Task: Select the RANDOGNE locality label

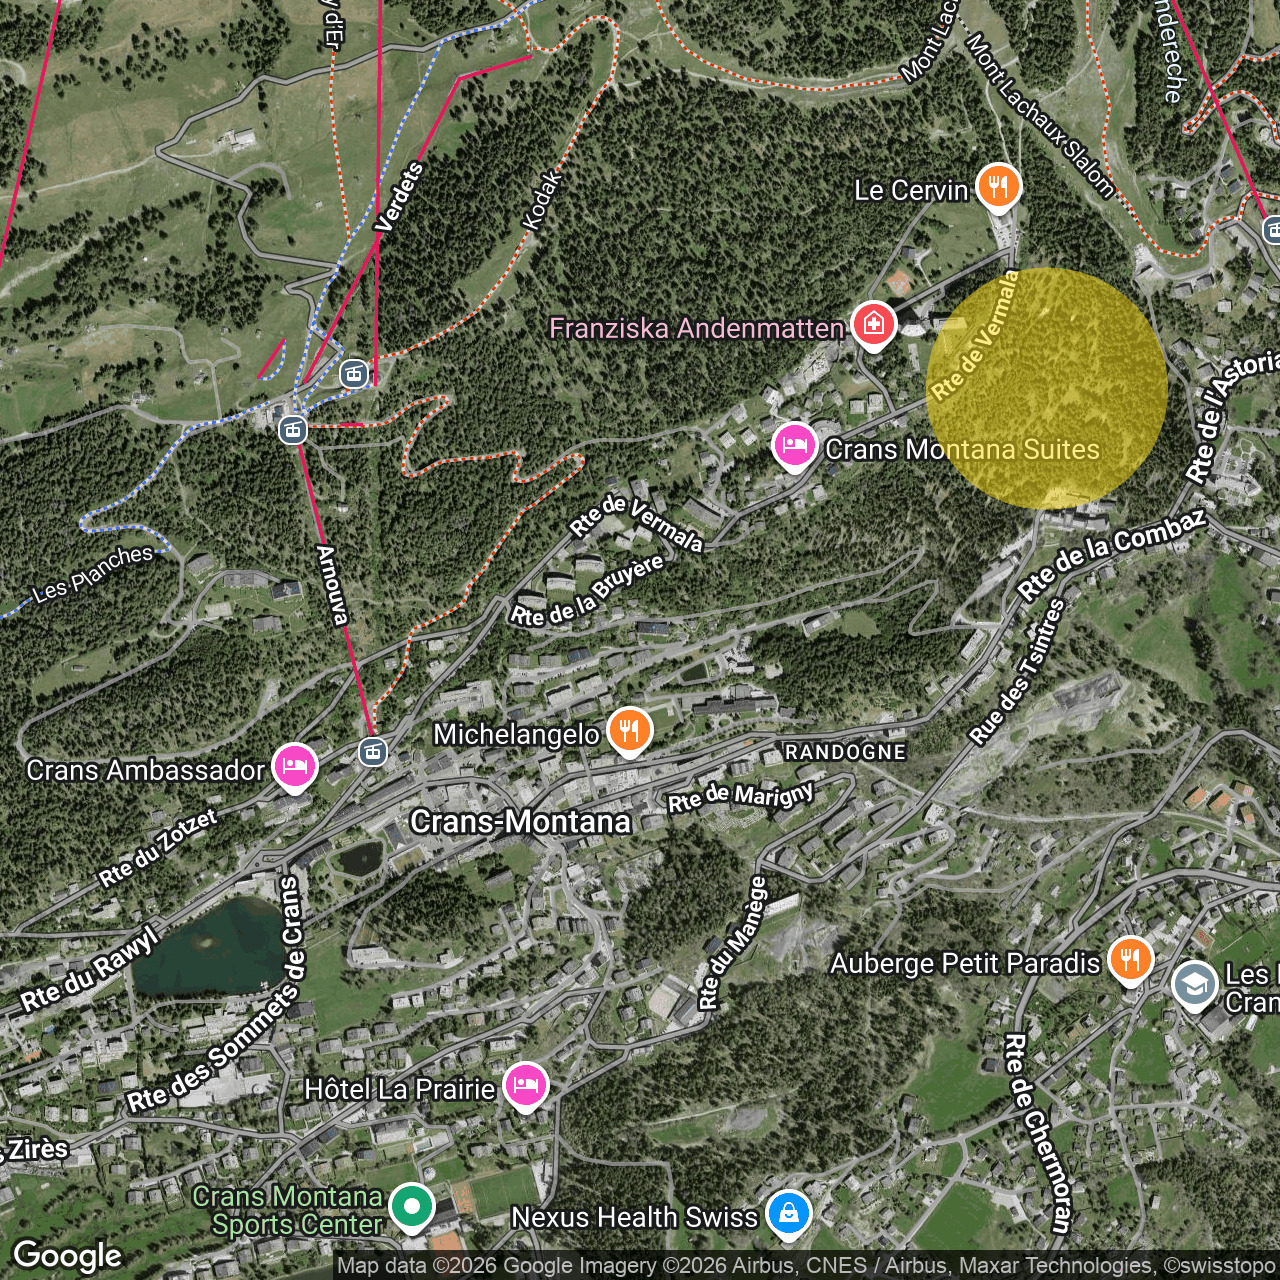Action: click(845, 752)
